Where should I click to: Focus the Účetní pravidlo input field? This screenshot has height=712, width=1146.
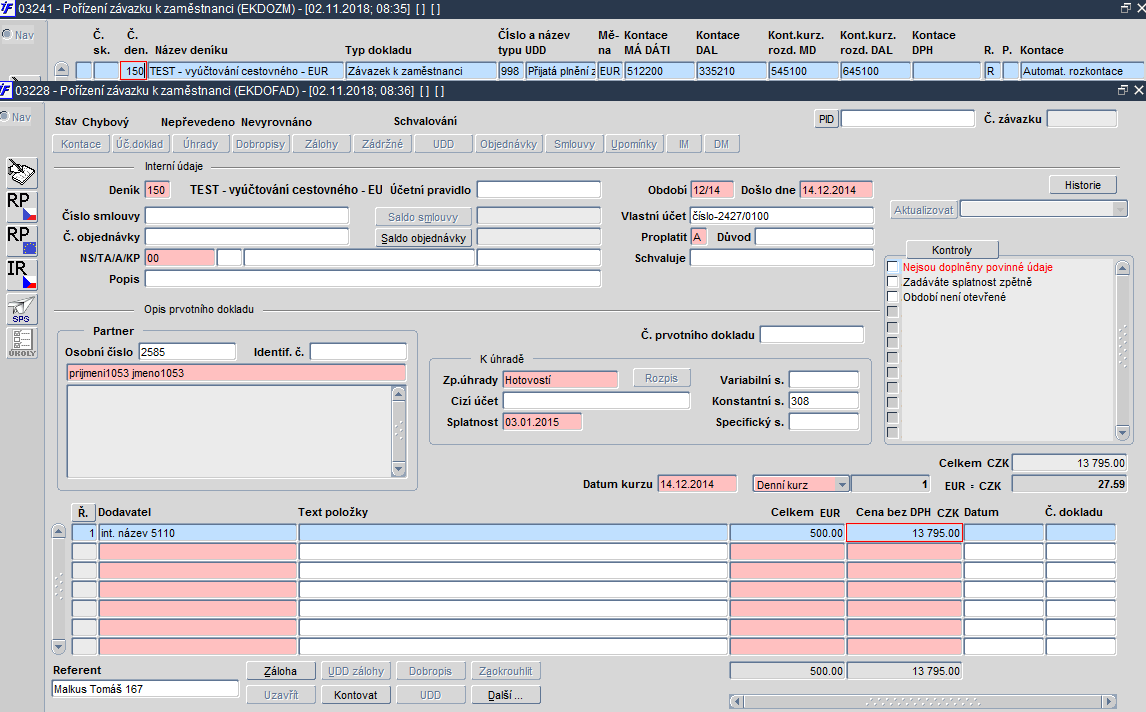pyautogui.click(x=539, y=190)
